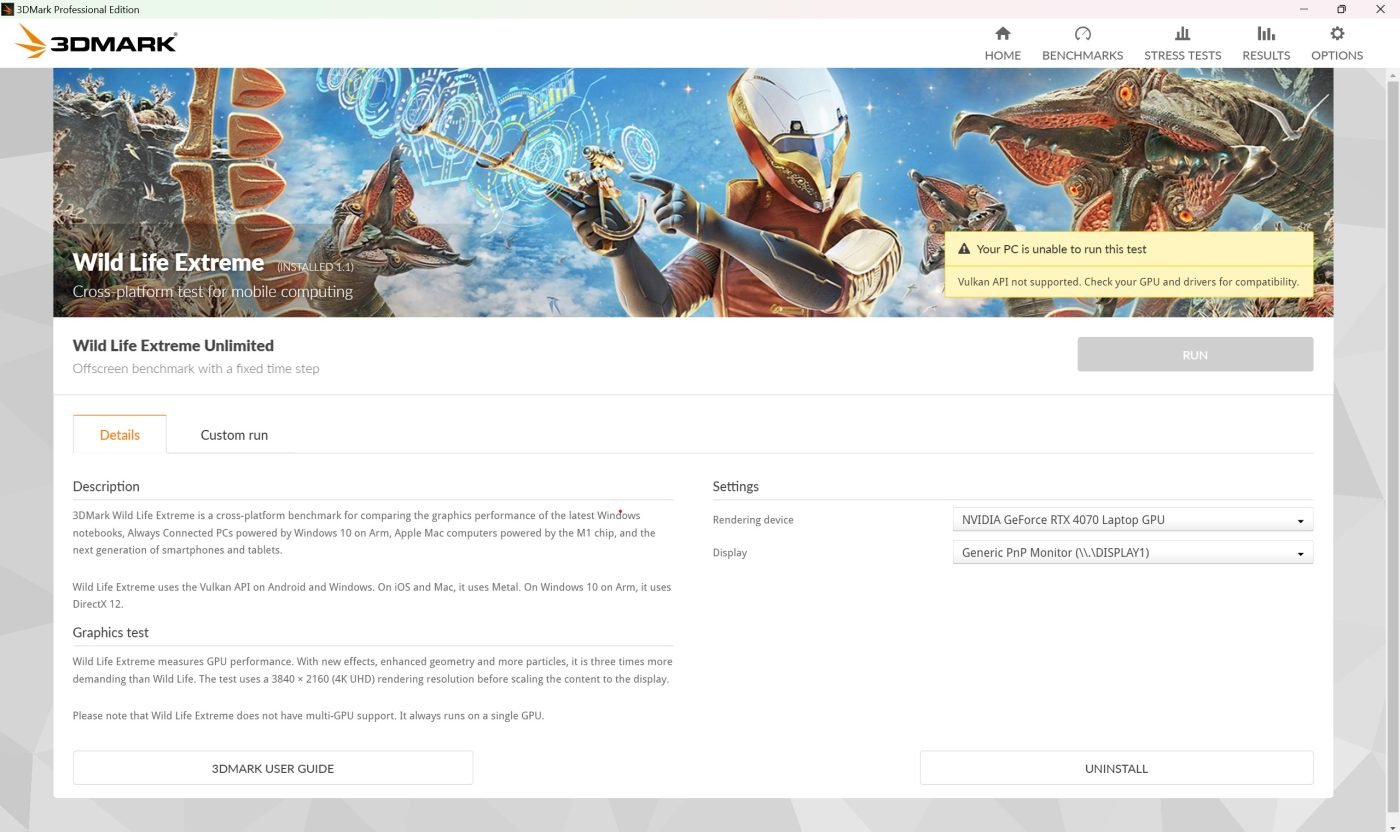Image resolution: width=1400 pixels, height=832 pixels.
Task: Close the 3DMark window
Action: coord(1380,9)
